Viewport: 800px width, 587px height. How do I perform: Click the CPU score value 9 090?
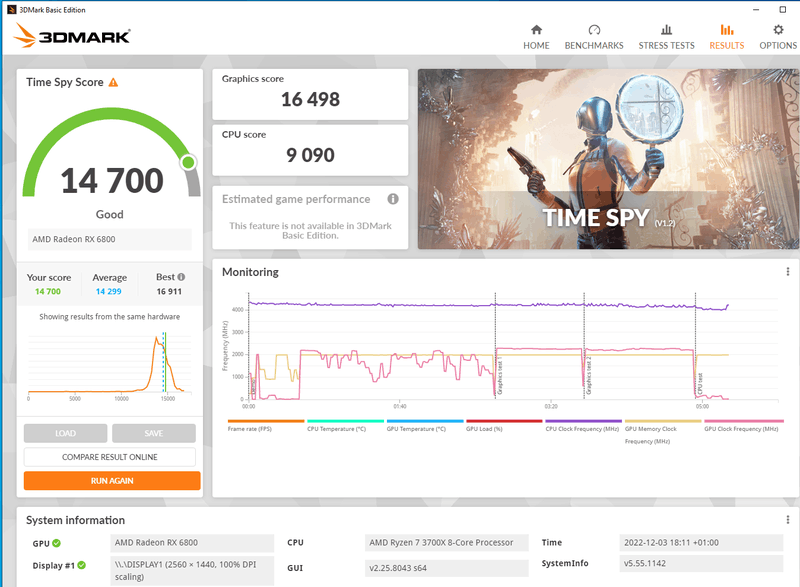pyautogui.click(x=310, y=155)
